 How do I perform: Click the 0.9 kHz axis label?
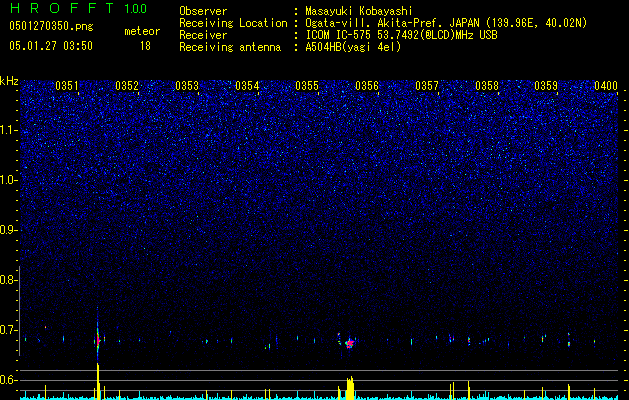8,230
